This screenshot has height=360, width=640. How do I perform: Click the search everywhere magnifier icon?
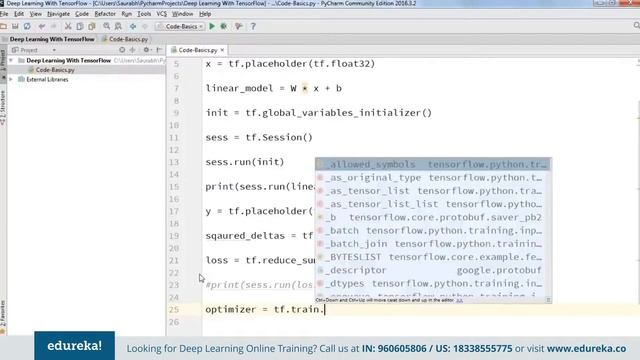click(x=636, y=26)
